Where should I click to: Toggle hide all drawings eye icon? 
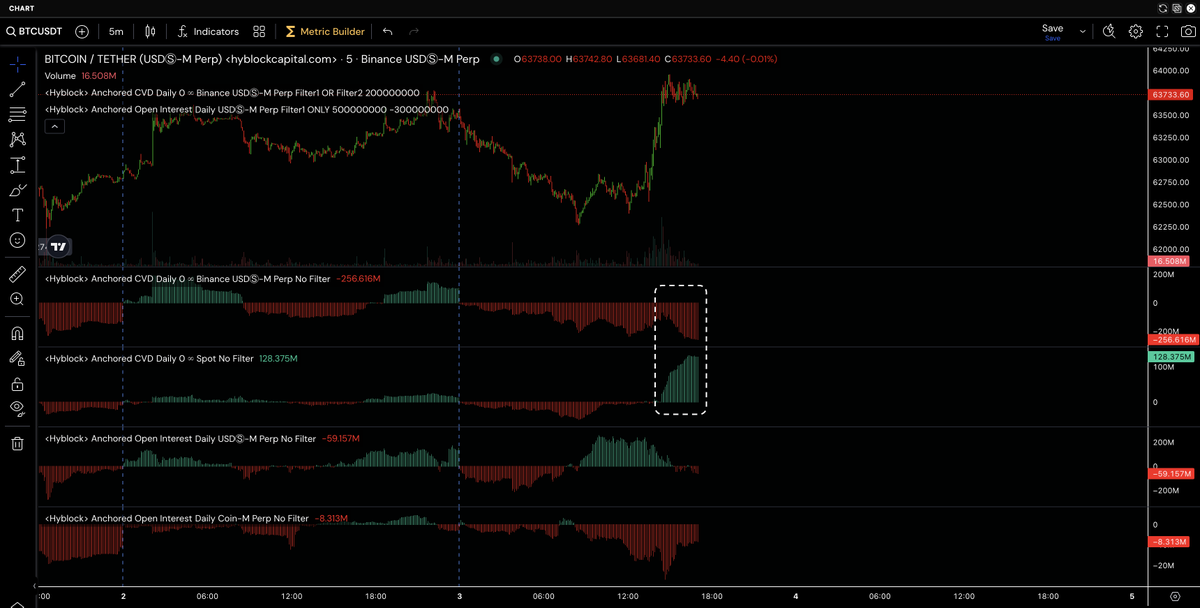pyautogui.click(x=17, y=408)
